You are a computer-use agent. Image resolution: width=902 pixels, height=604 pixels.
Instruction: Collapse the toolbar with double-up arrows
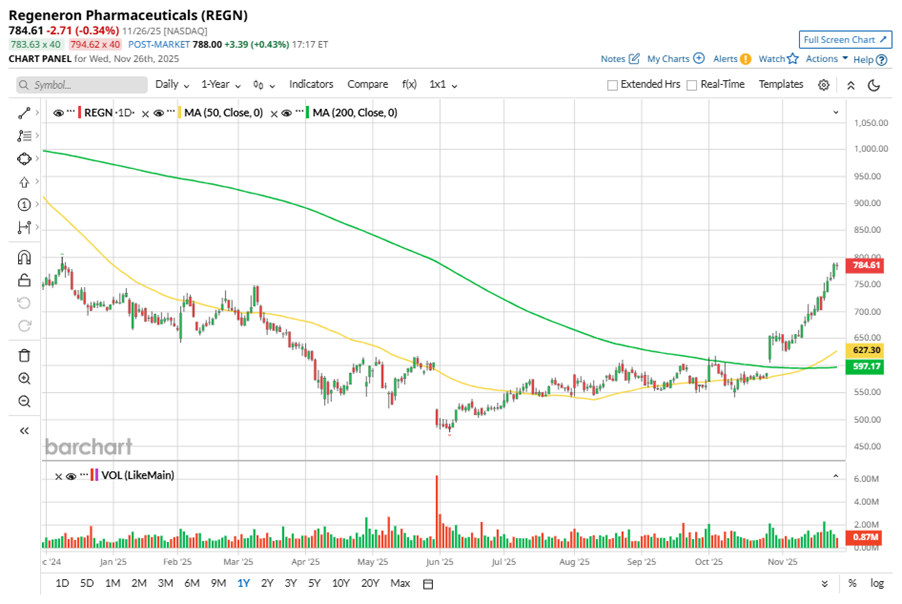point(851,85)
